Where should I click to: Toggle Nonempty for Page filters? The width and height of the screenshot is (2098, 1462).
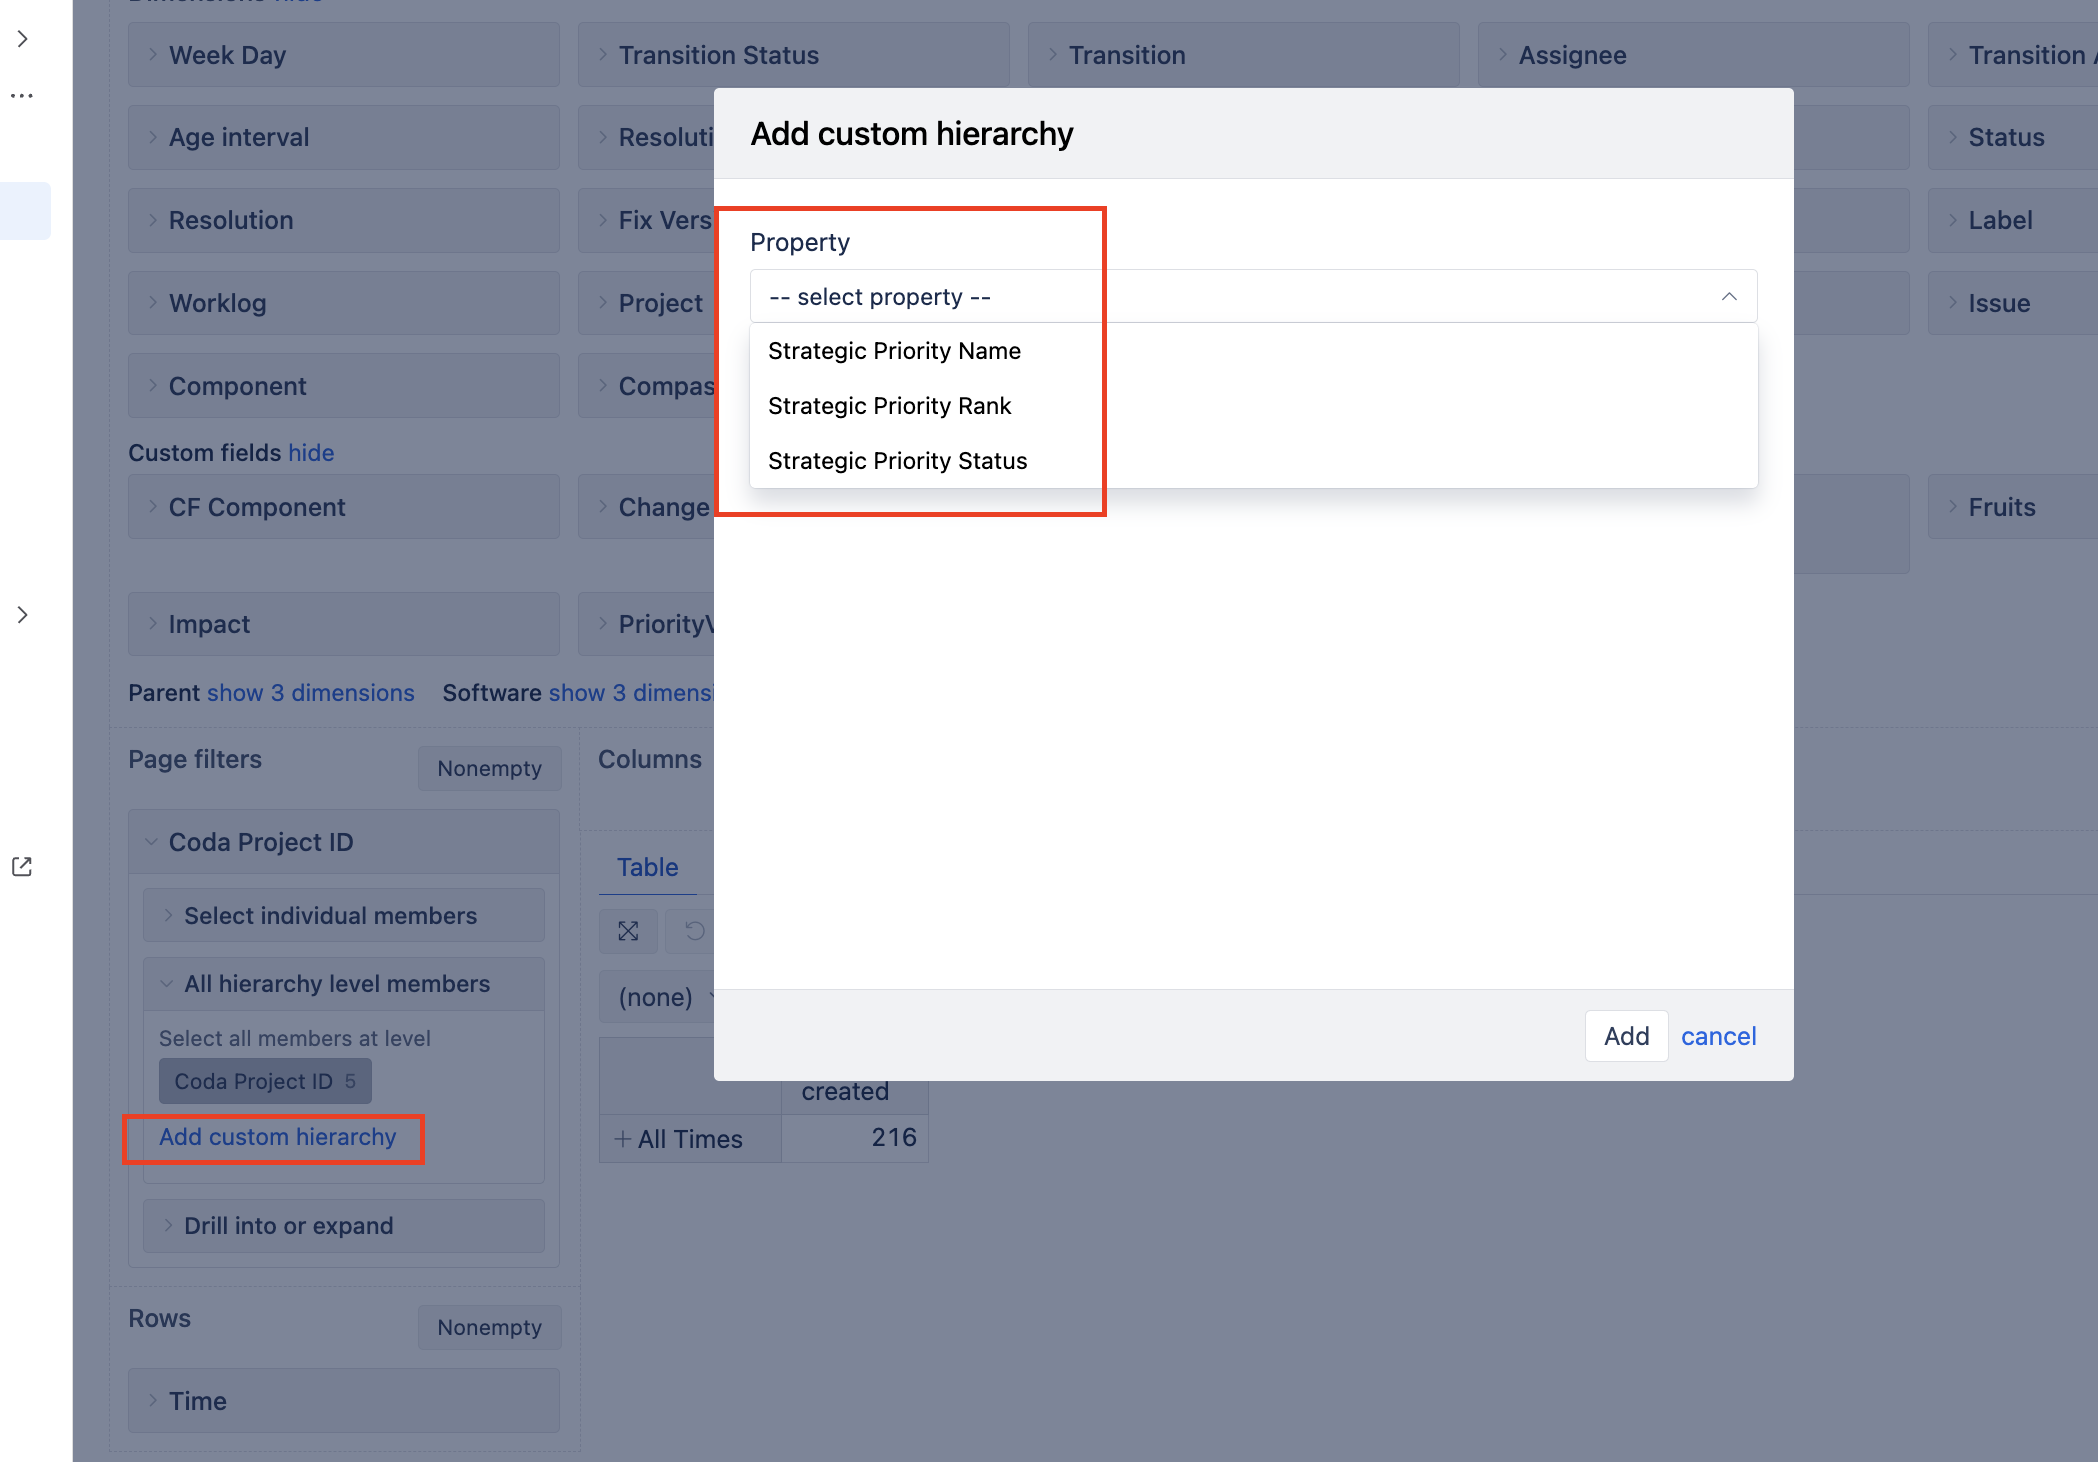(489, 768)
